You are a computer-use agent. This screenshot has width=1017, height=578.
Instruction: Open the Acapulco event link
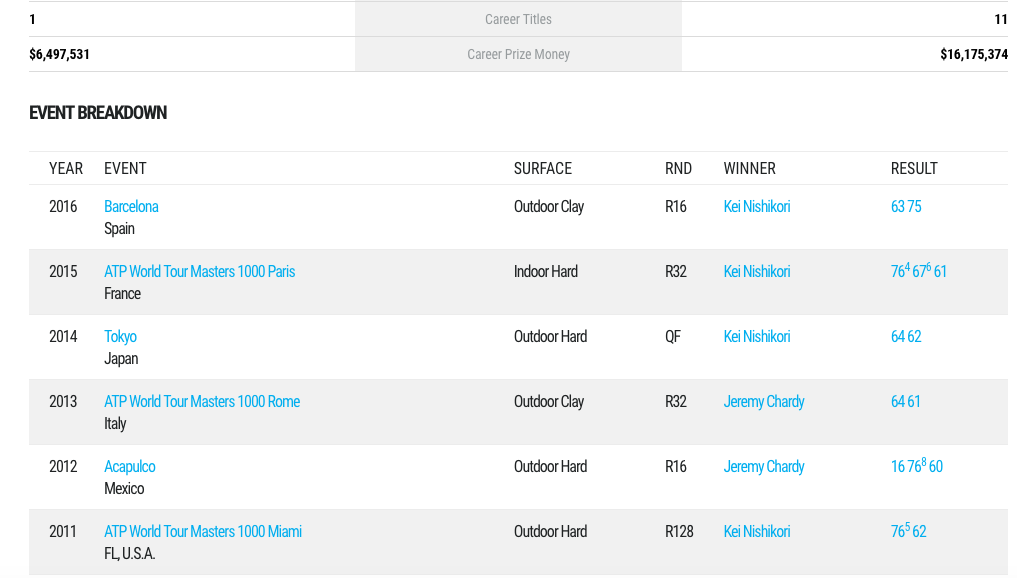tap(130, 466)
